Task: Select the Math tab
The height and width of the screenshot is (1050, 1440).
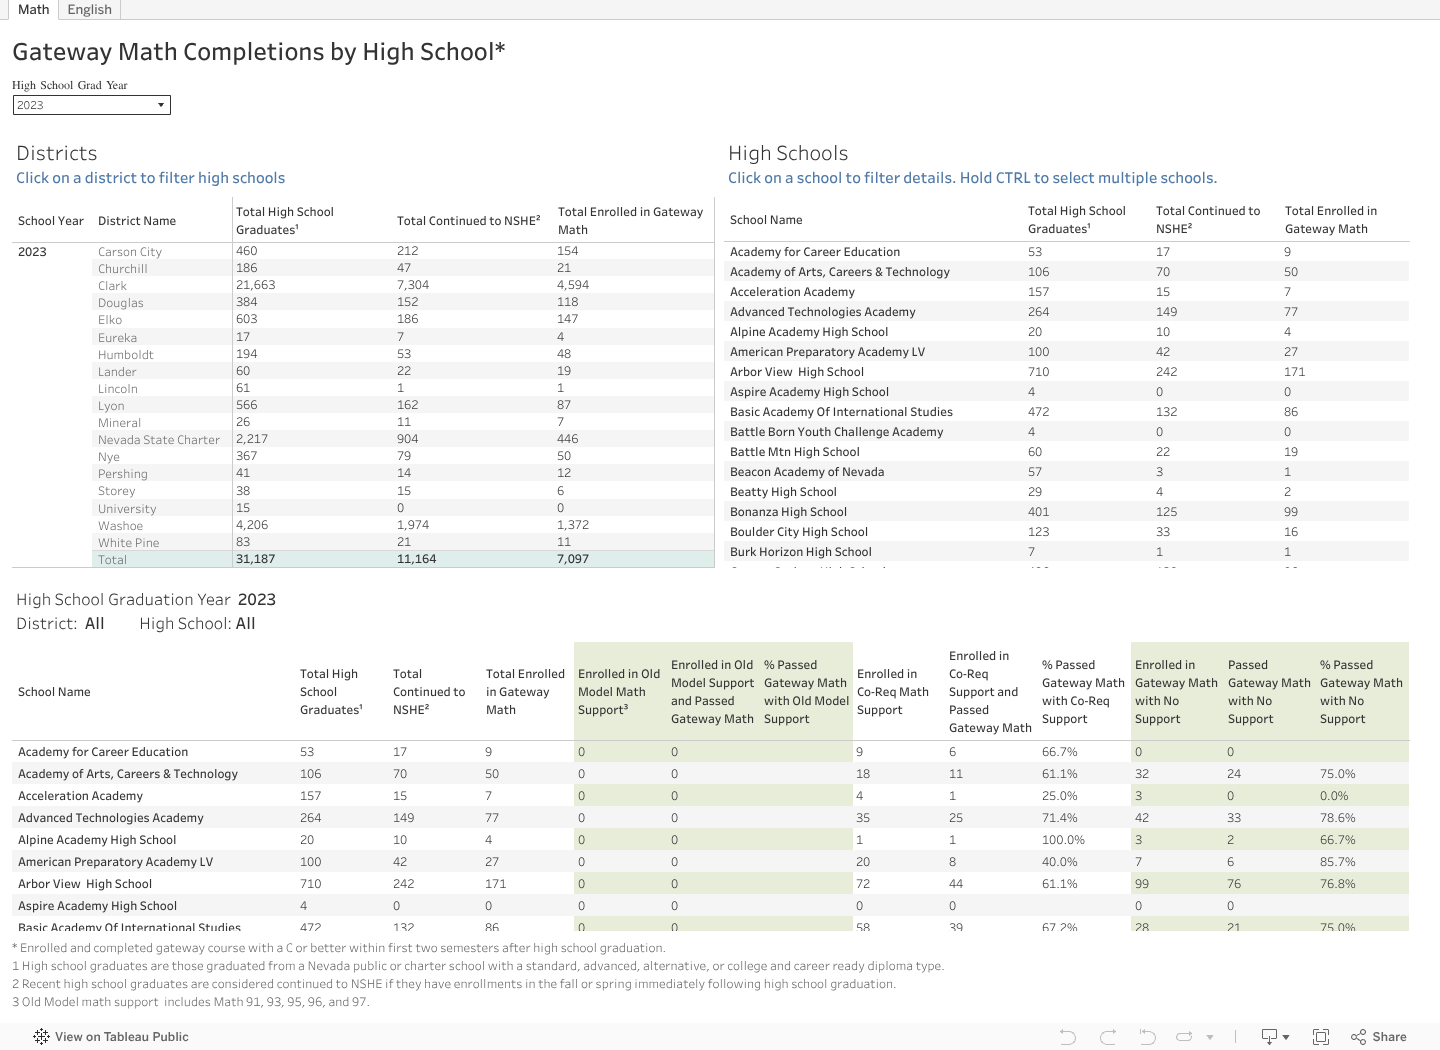Action: click(x=33, y=9)
